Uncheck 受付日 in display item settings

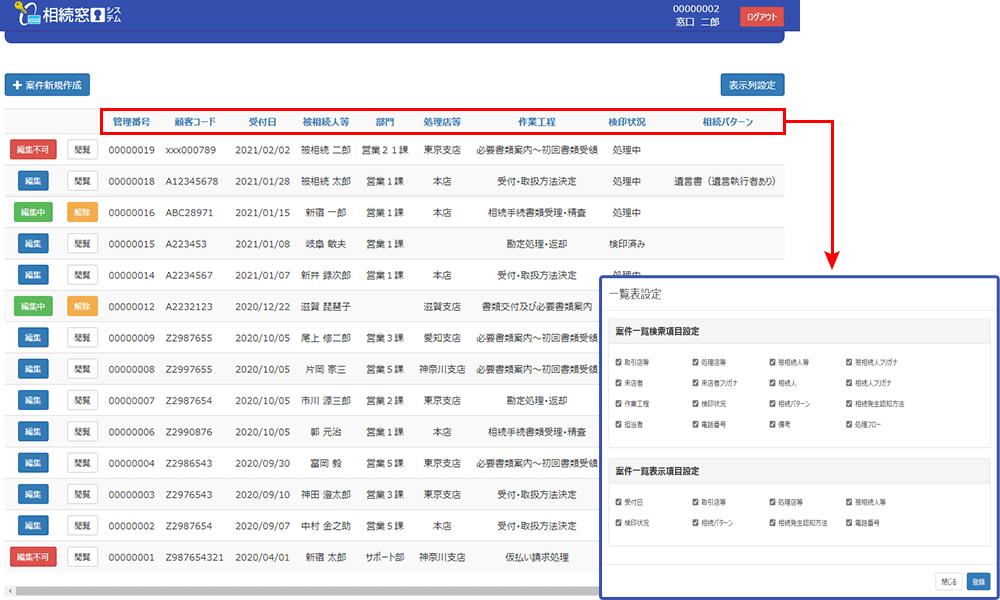click(x=620, y=503)
